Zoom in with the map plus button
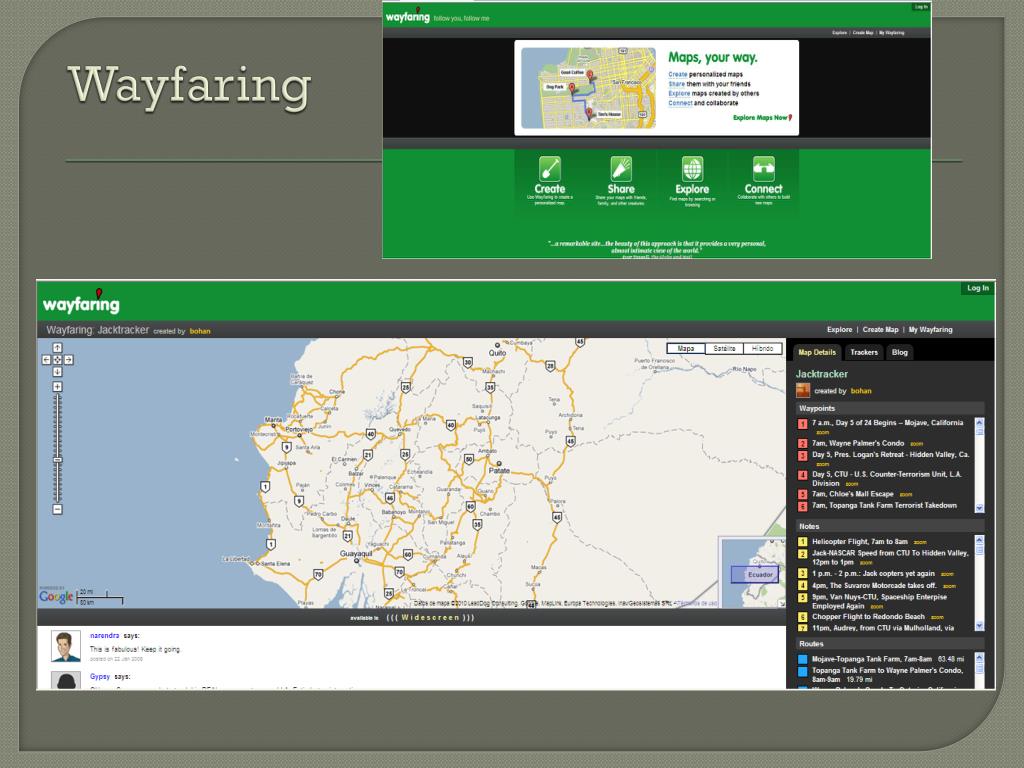1024x768 pixels. [57, 387]
